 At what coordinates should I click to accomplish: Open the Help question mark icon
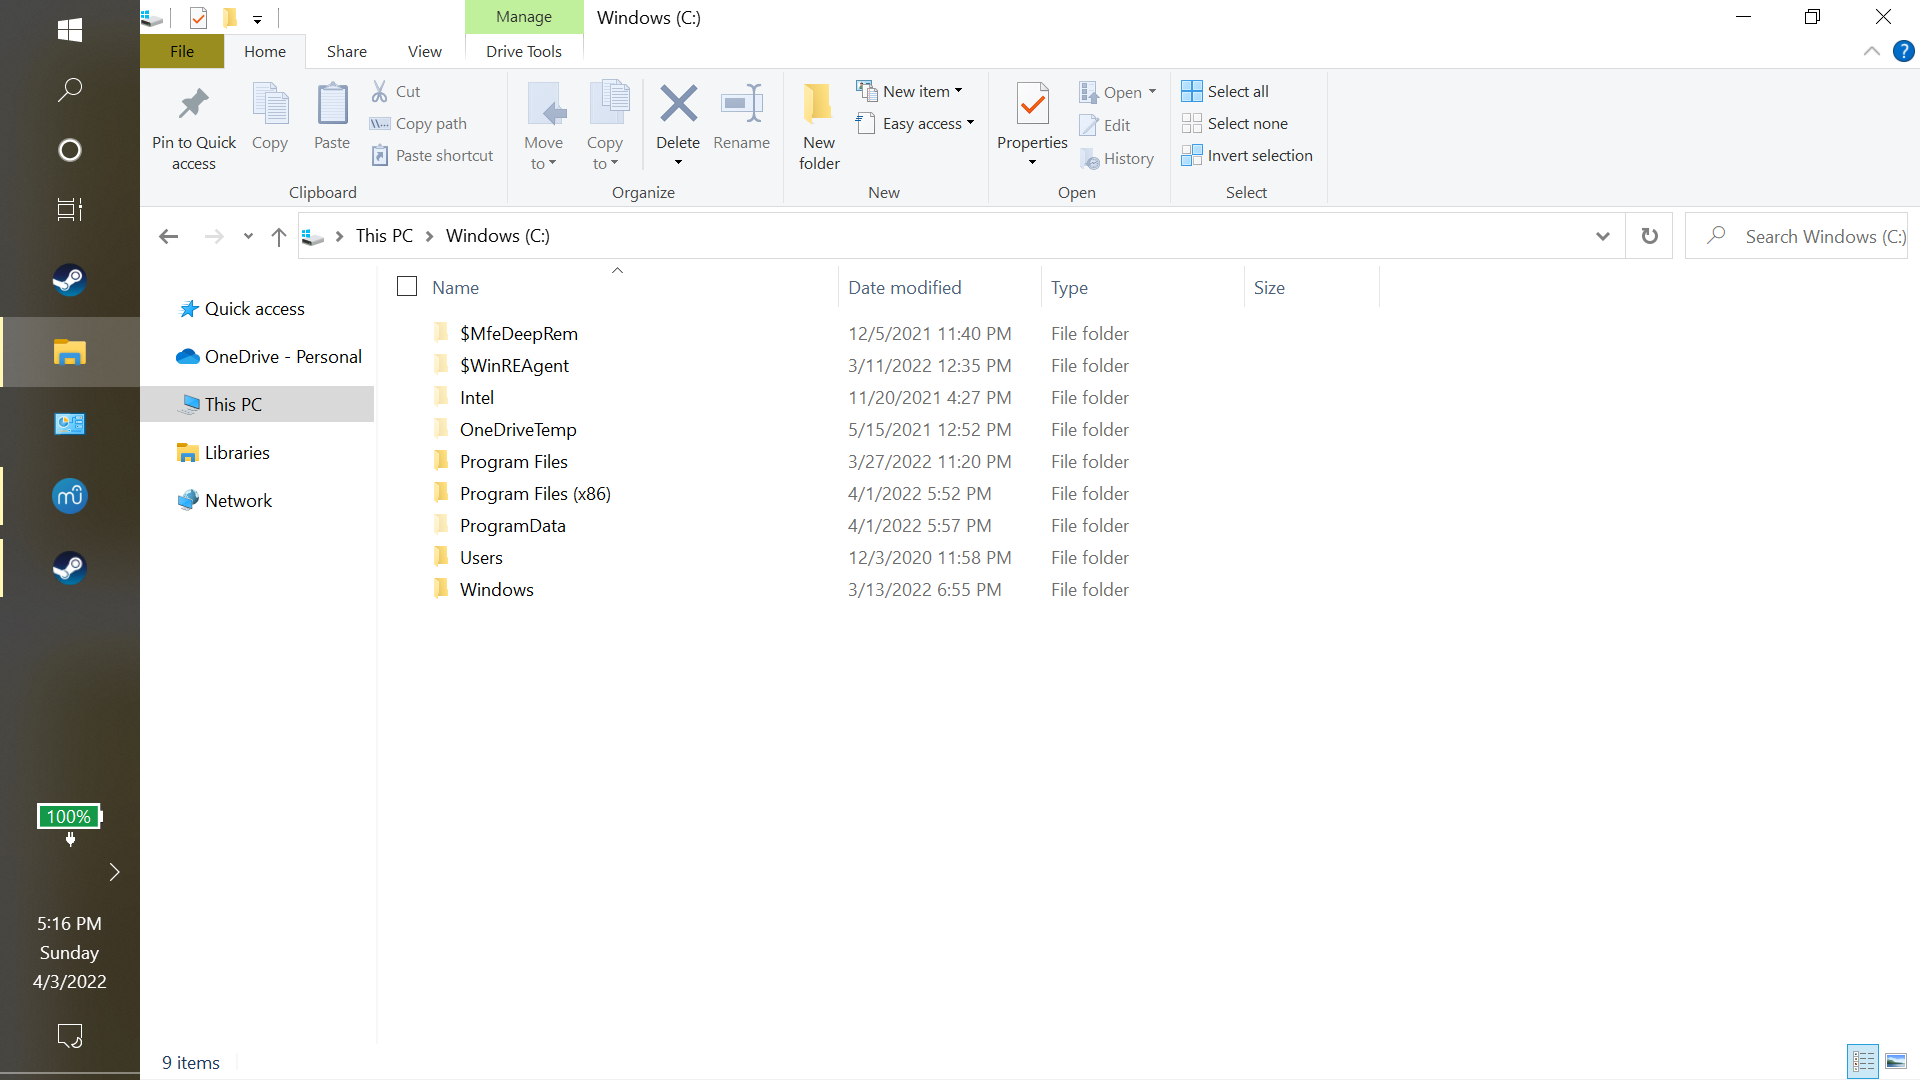pyautogui.click(x=1903, y=51)
